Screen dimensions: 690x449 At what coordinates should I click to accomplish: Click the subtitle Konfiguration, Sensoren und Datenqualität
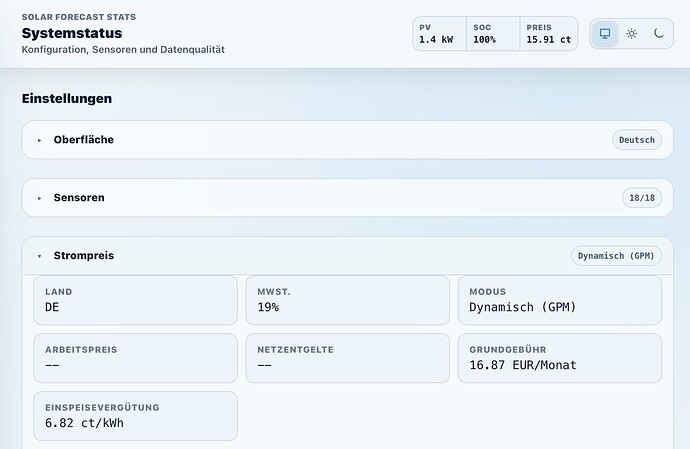pos(123,49)
